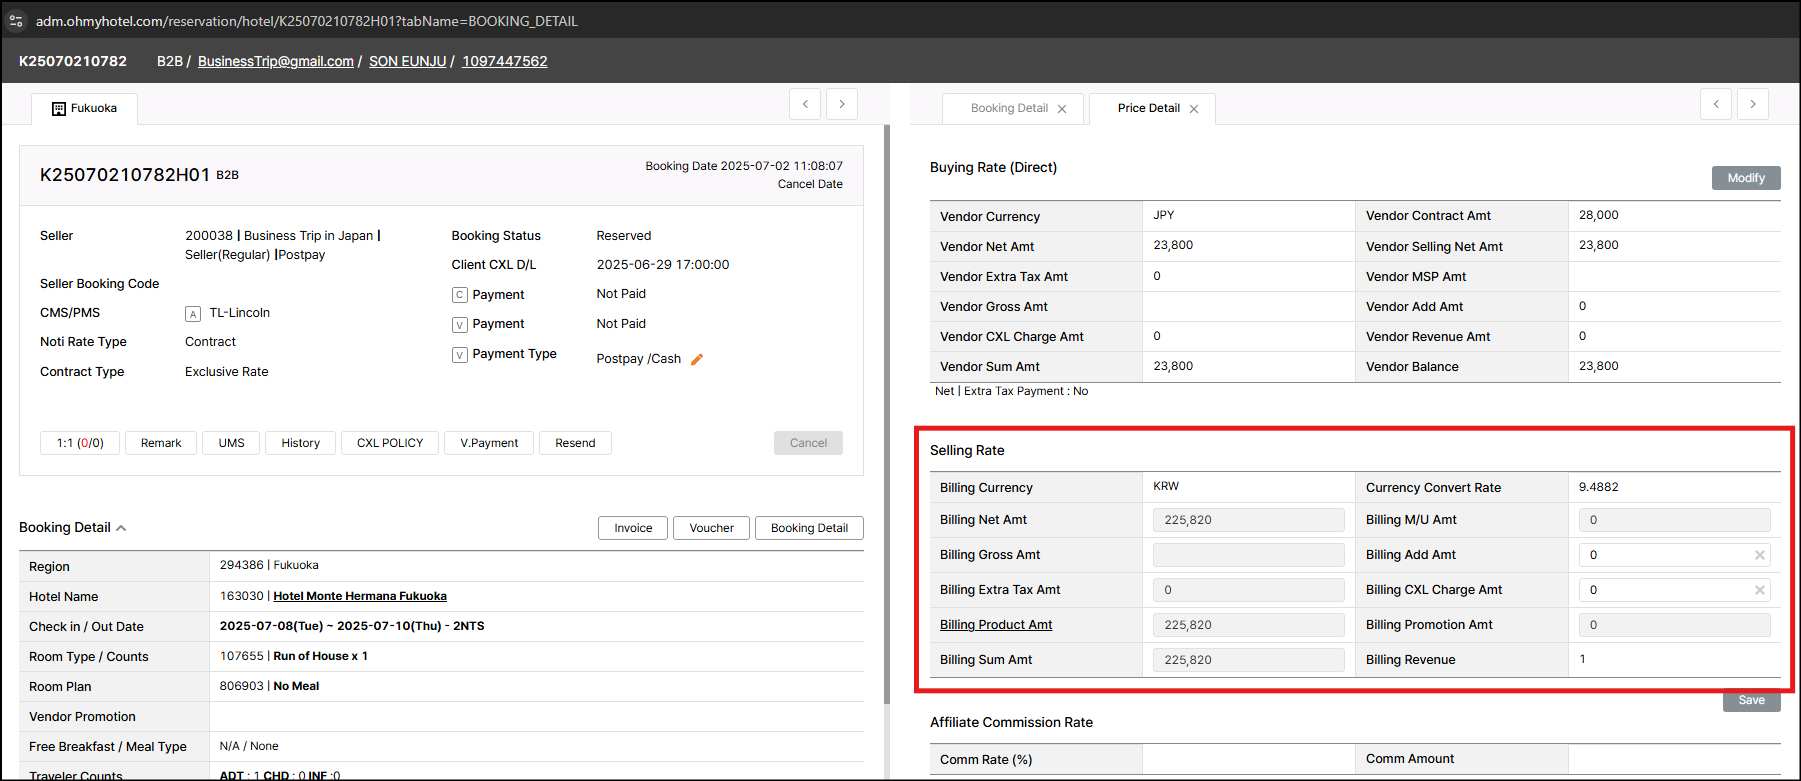1801x781 pixels.
Task: Clear the Billing Add Amt field with X
Action: coord(1759,555)
